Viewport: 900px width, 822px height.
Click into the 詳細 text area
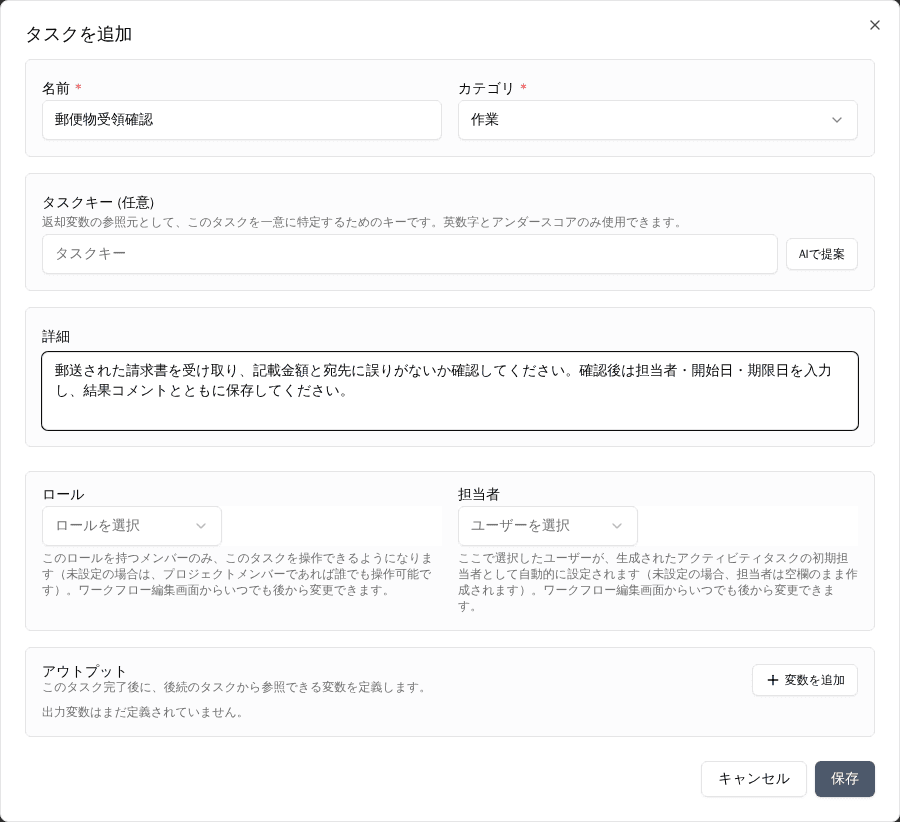pos(450,391)
